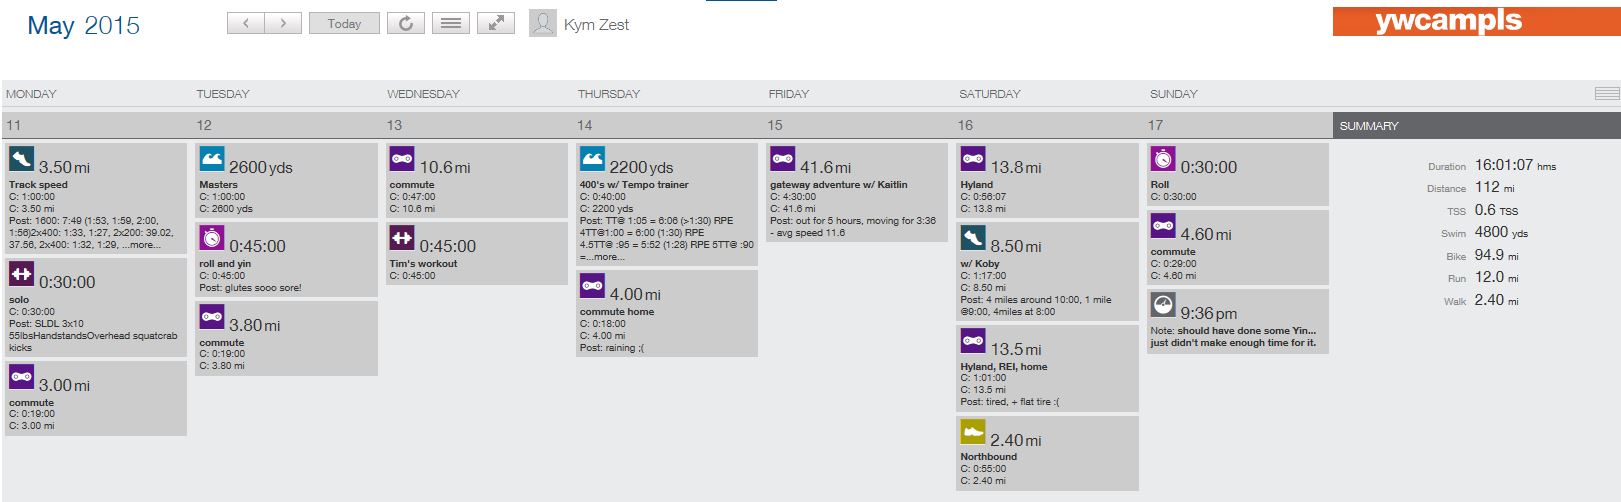Click the user avatar icon beside Kym Zest
Screen dimensions: 1621x502
tap(542, 23)
